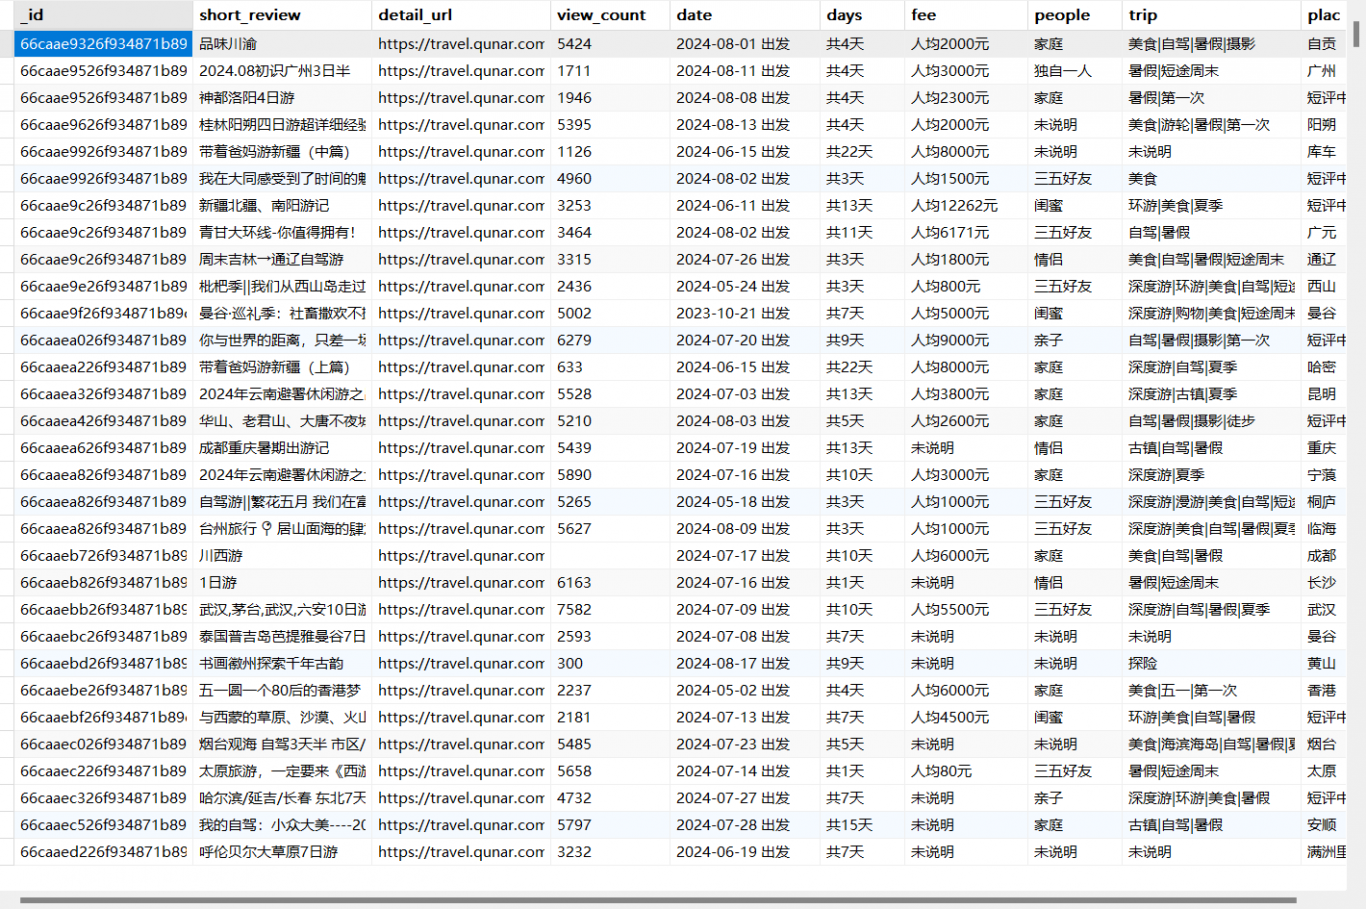Select the highlighted _id cell 66caae9326f934871b89

(x=103, y=44)
